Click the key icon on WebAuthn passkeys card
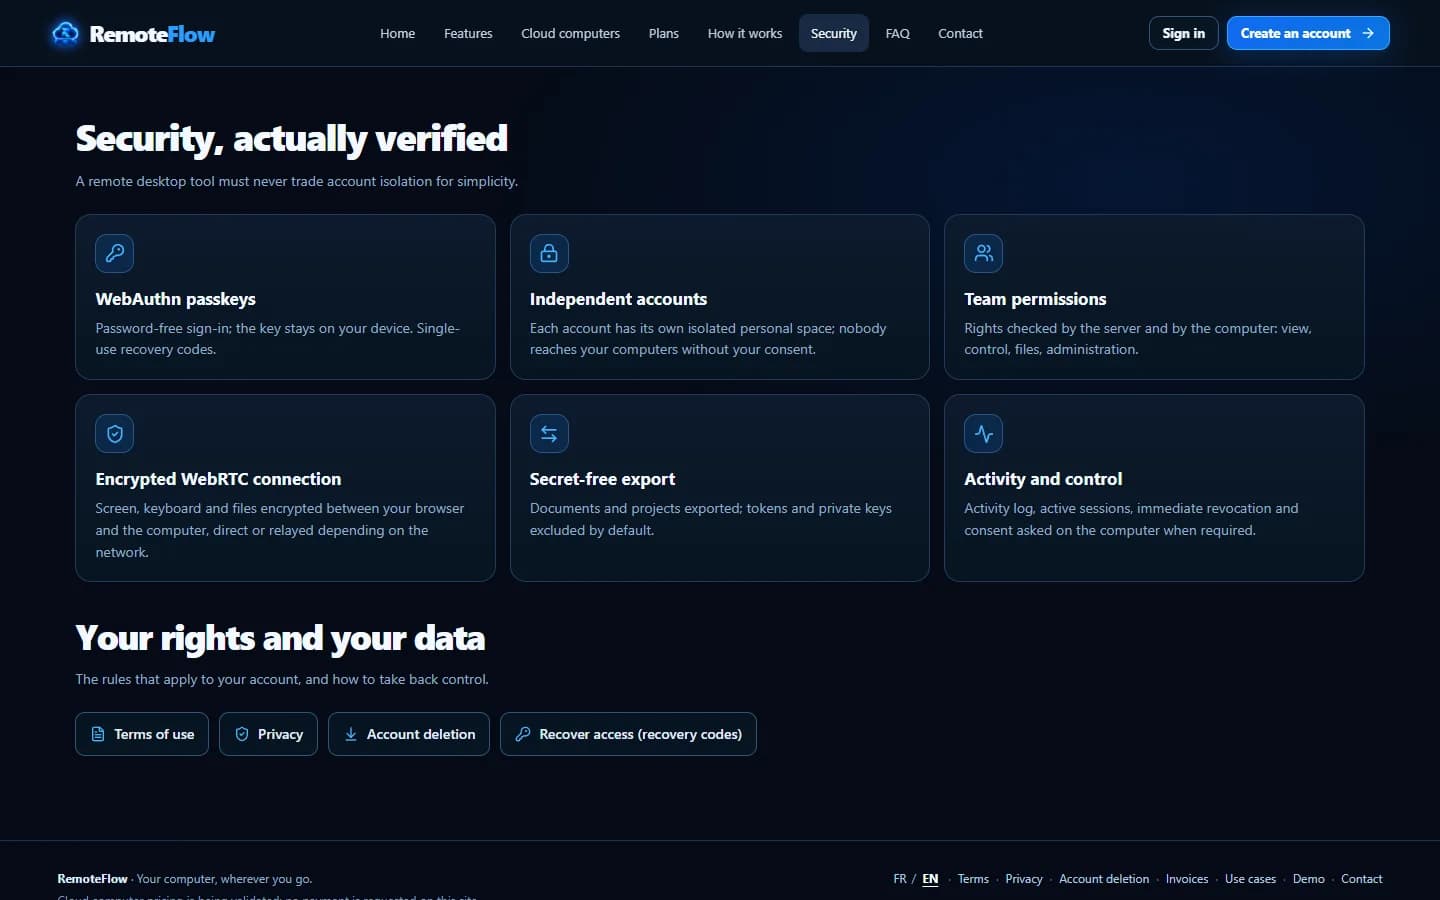 pyautogui.click(x=115, y=253)
